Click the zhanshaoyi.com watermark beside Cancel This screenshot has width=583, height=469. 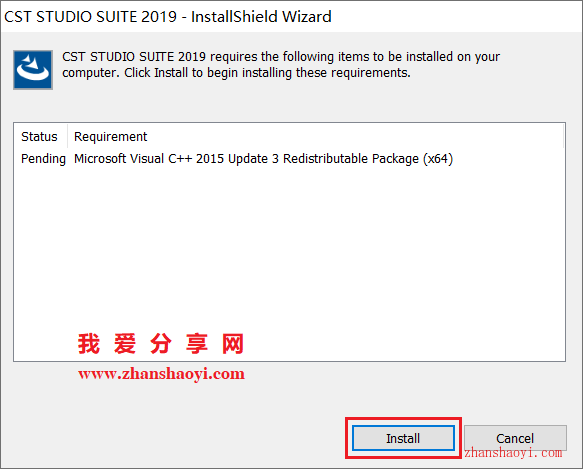pyautogui.click(x=513, y=453)
